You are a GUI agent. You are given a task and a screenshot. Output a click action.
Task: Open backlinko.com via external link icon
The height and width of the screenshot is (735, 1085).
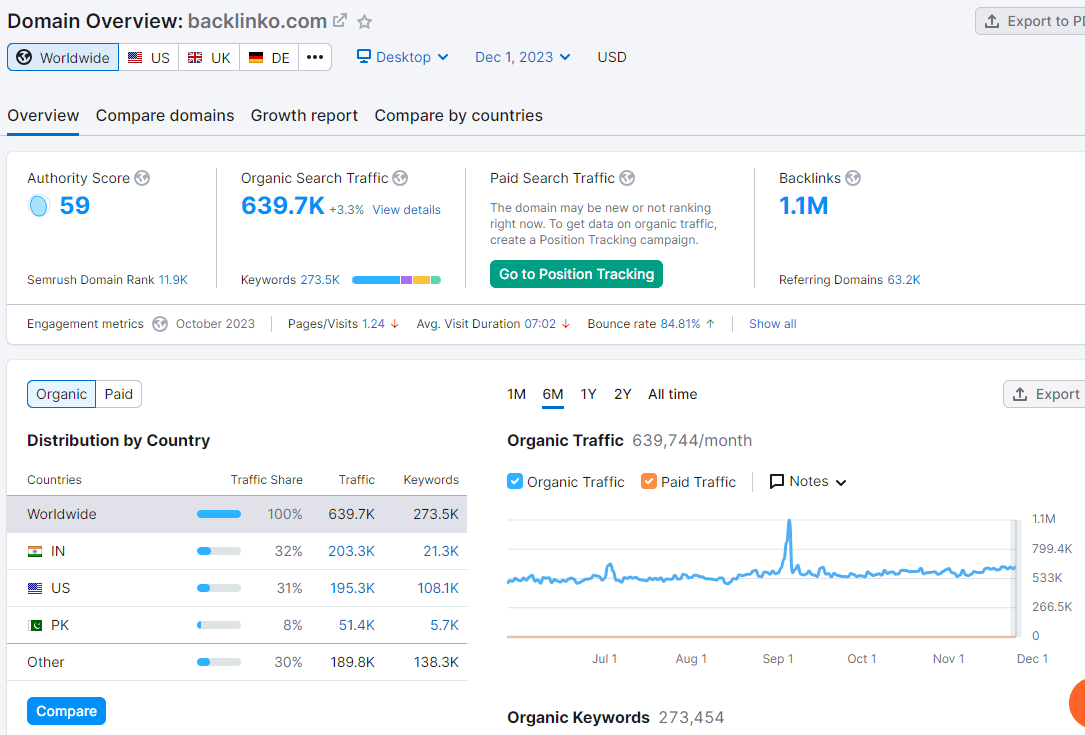coord(341,19)
